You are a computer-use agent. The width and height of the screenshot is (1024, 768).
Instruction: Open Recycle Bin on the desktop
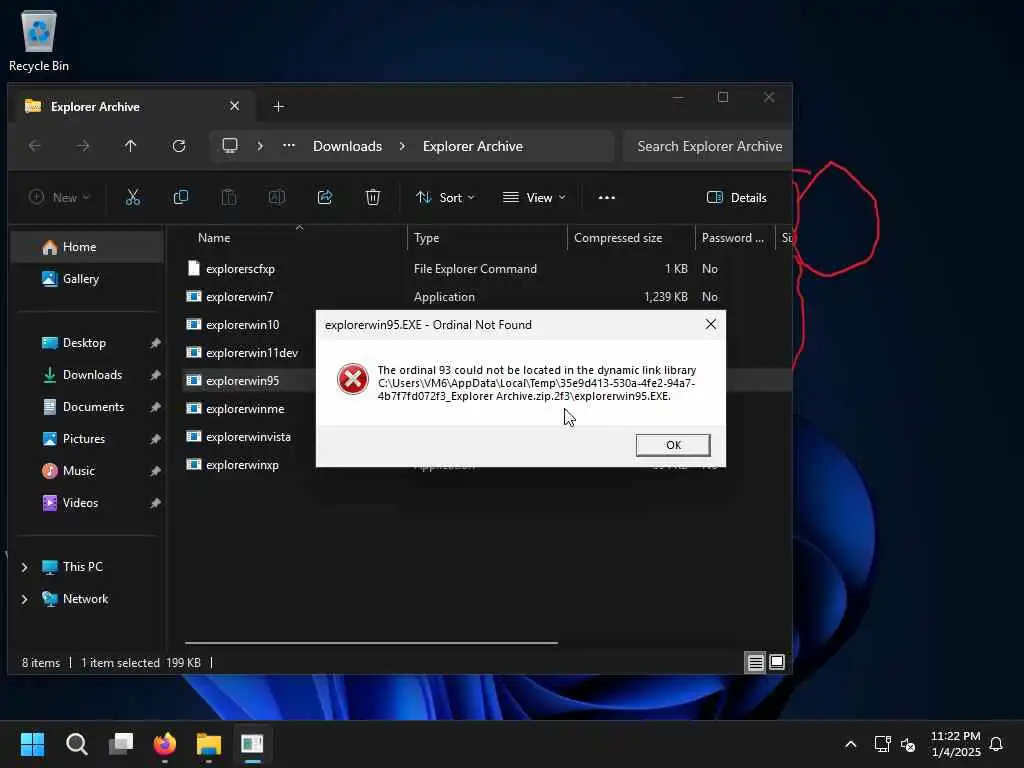(x=39, y=40)
